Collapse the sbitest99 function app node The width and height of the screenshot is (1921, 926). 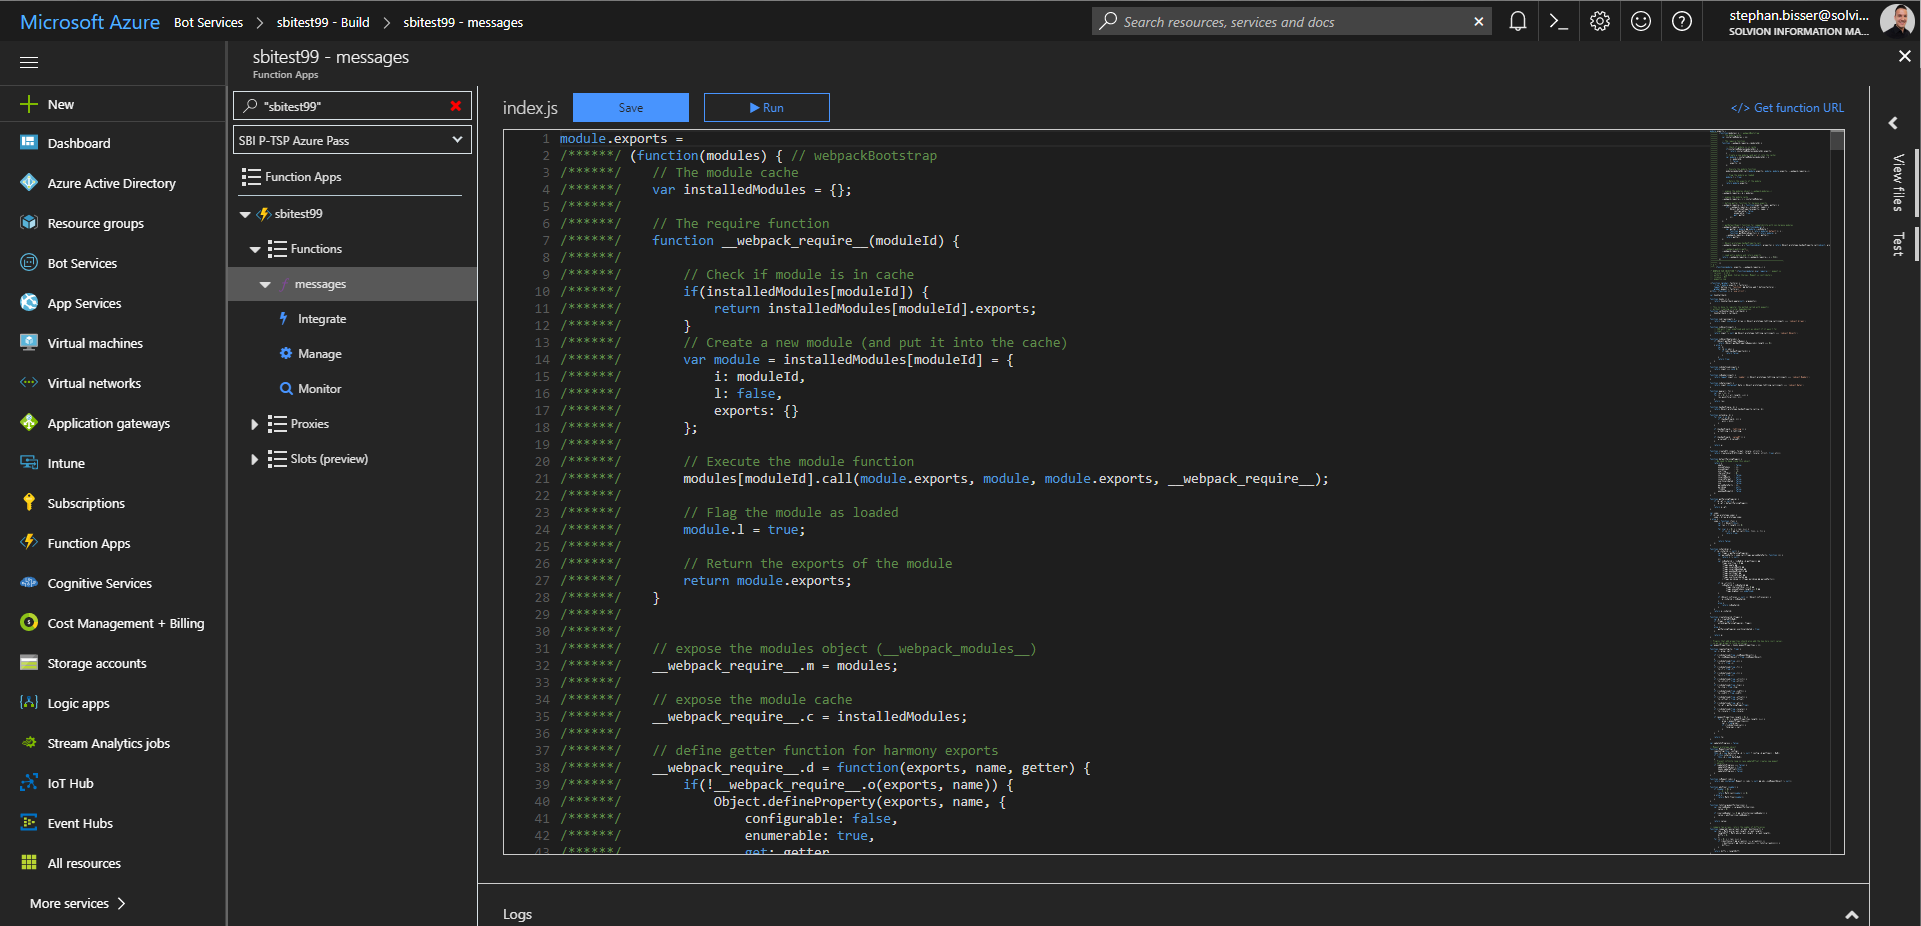245,214
